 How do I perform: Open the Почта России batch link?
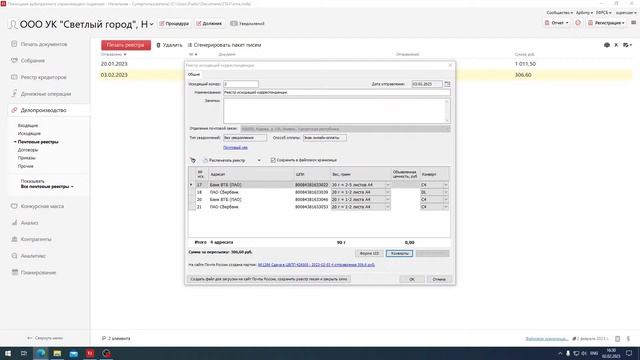[x=316, y=265]
